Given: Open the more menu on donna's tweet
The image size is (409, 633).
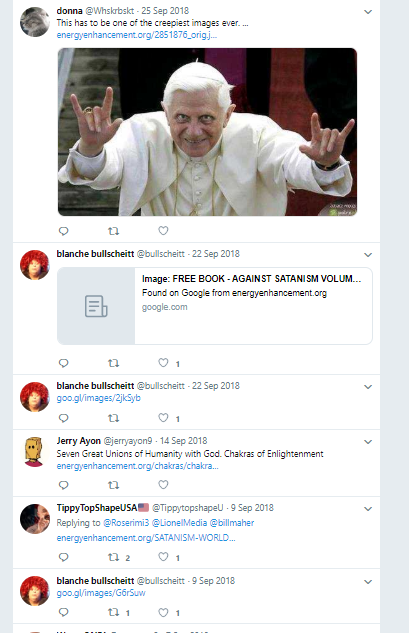Looking at the screenshot, I should coord(368,12).
